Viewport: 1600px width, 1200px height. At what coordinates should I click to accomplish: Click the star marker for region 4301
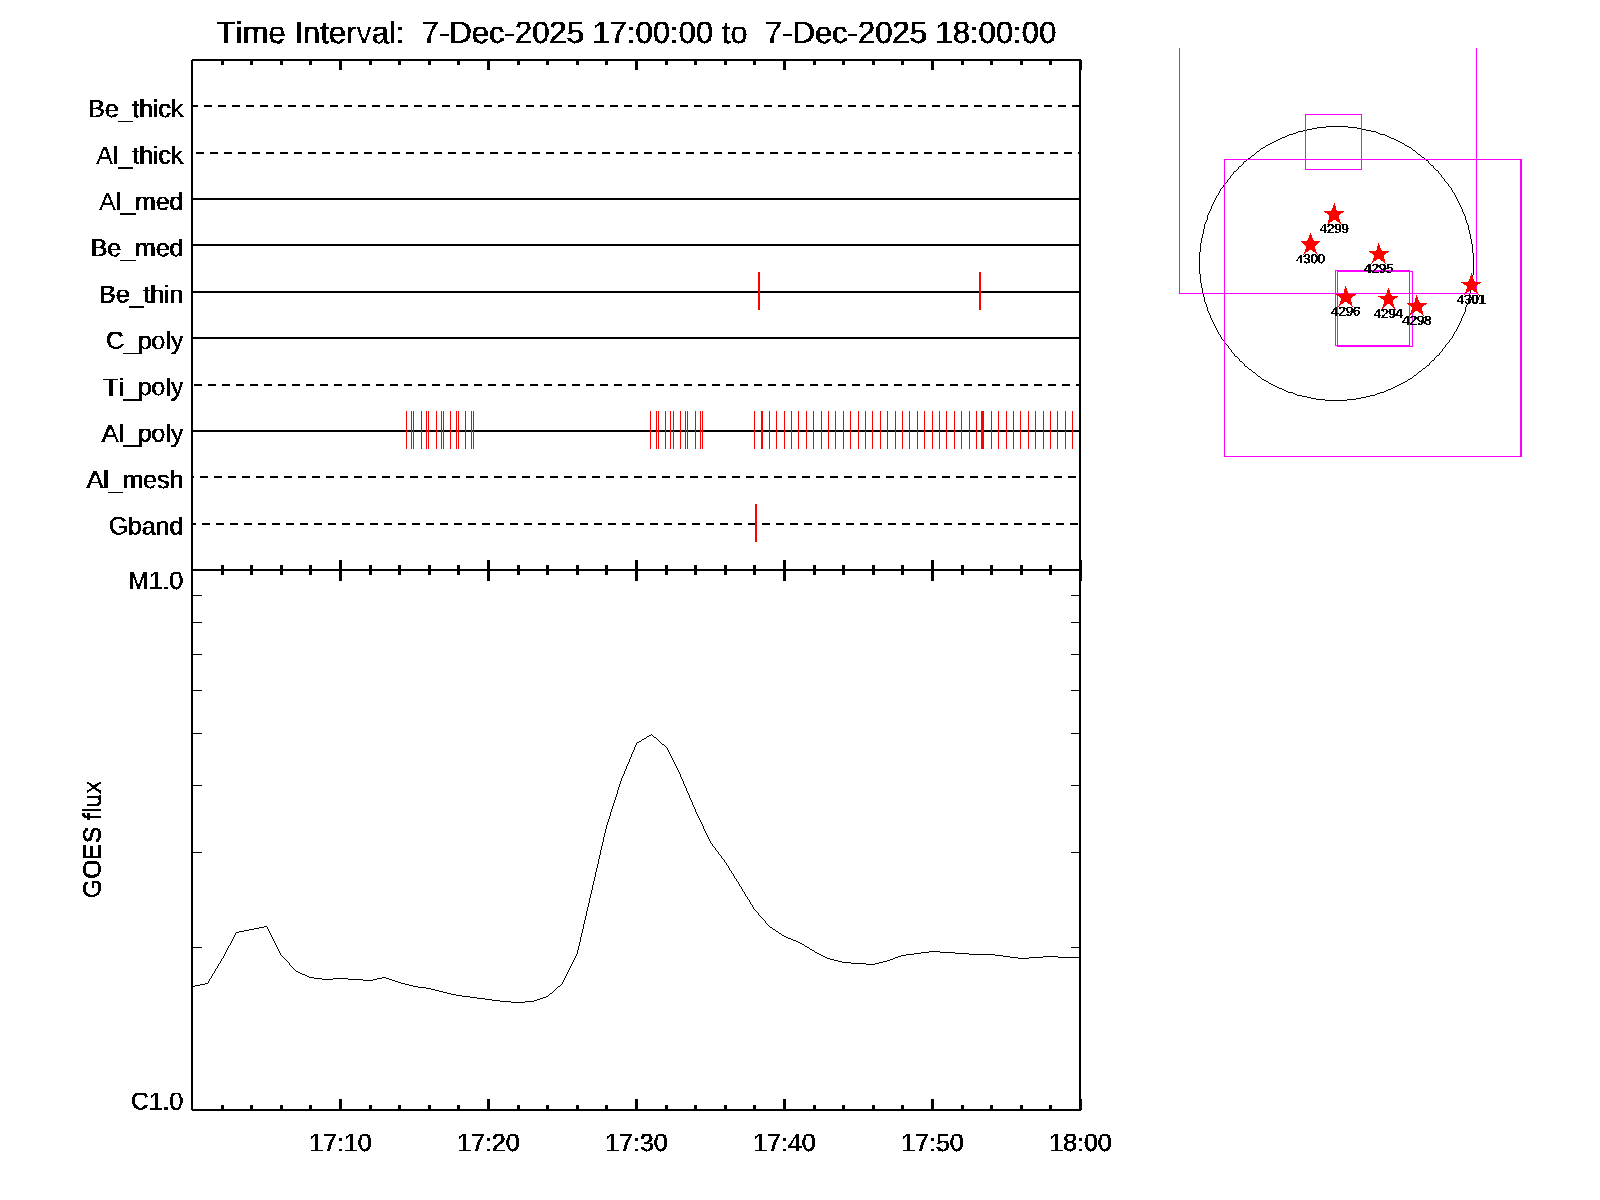1471,285
